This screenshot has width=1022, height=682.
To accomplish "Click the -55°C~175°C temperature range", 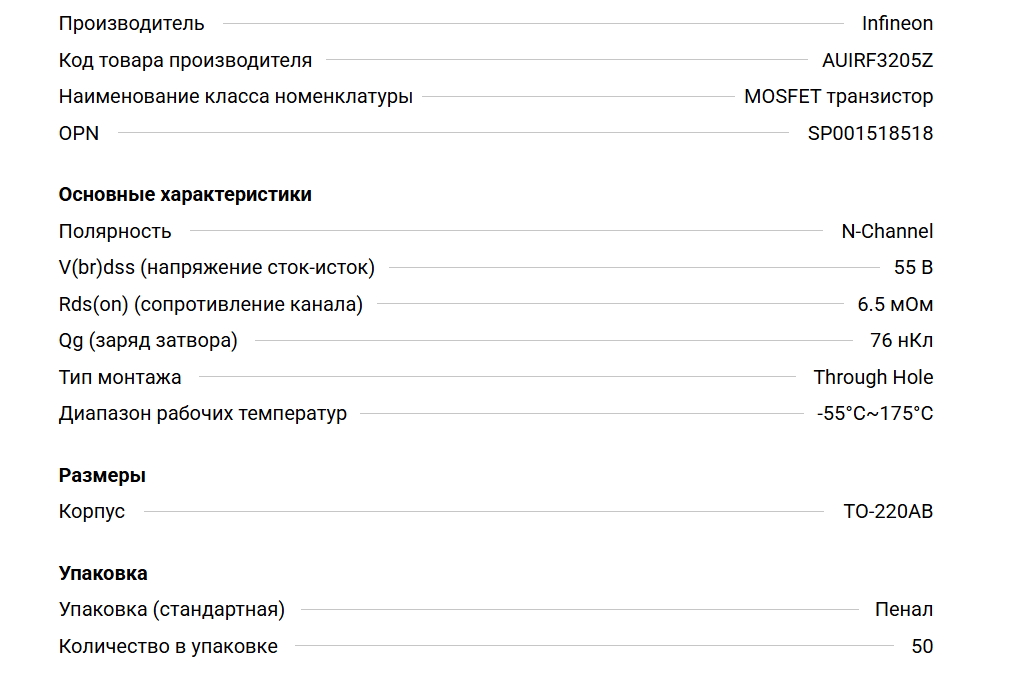I will (875, 413).
